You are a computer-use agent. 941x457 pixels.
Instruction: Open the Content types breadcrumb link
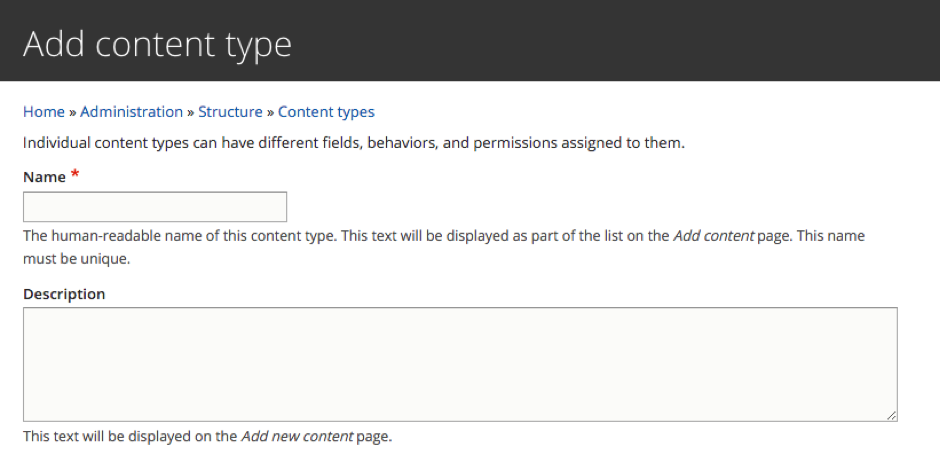[326, 112]
